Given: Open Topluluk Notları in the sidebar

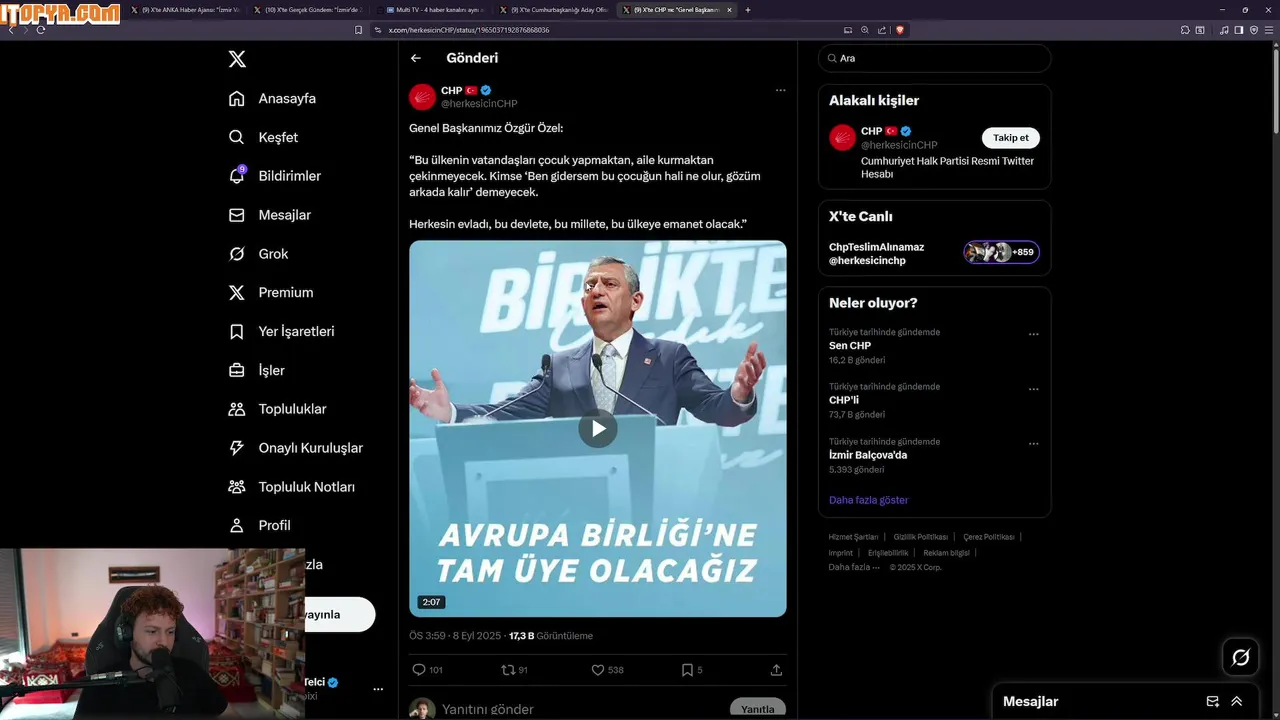Looking at the screenshot, I should (291, 487).
